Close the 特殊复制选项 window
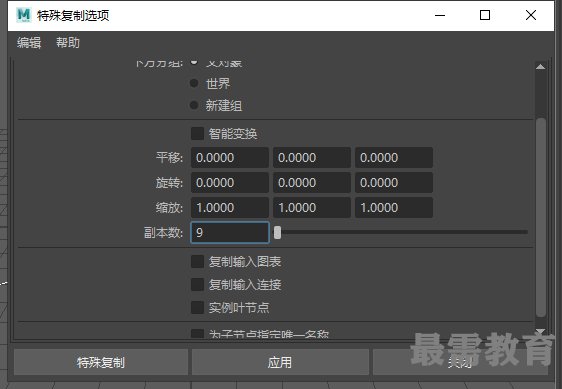 531,15
